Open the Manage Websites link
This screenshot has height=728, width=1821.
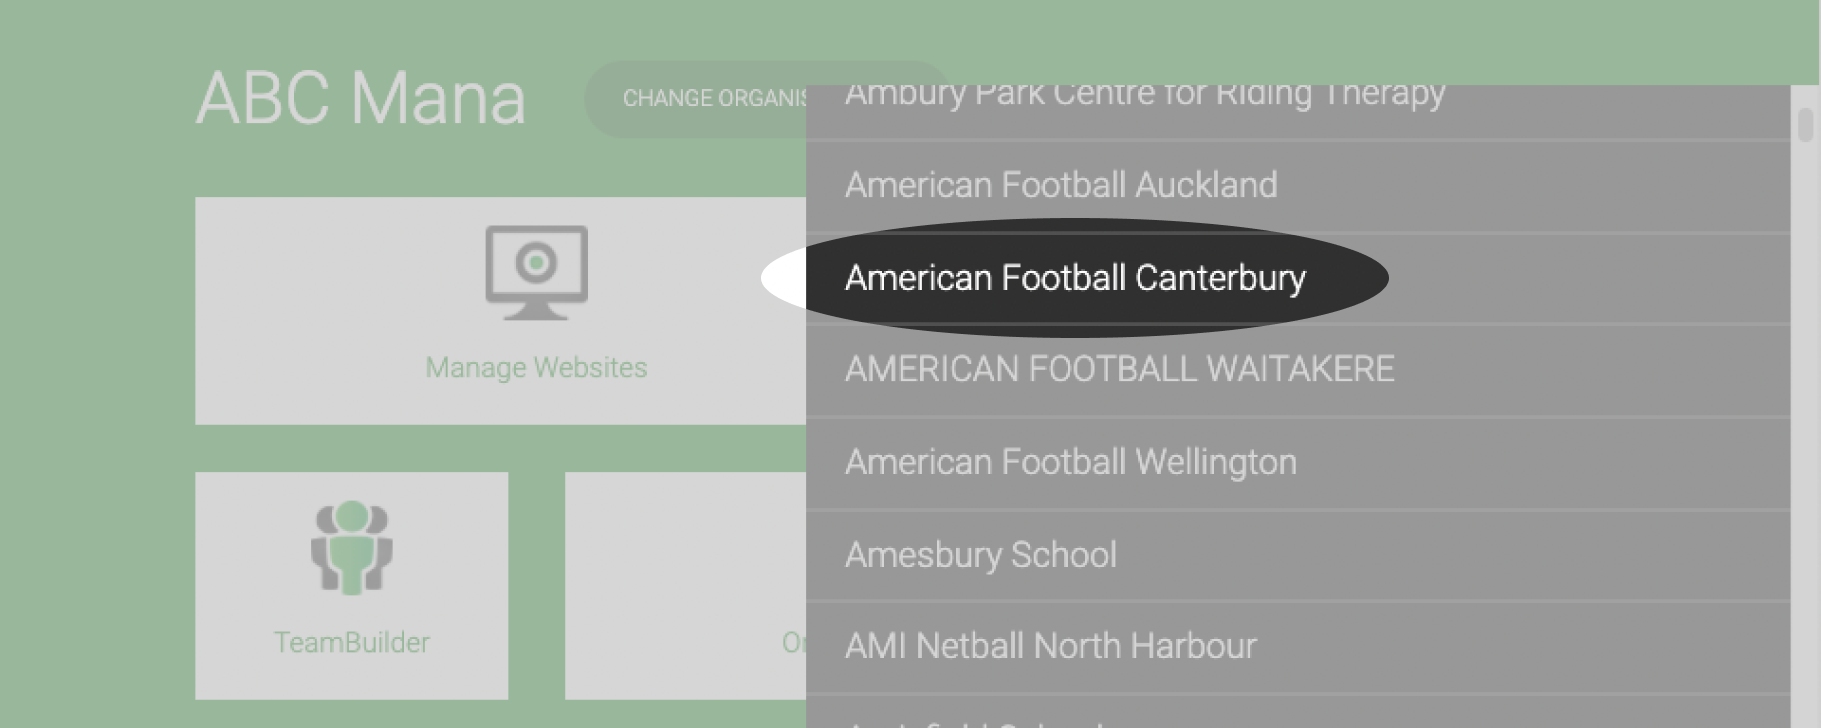click(536, 368)
